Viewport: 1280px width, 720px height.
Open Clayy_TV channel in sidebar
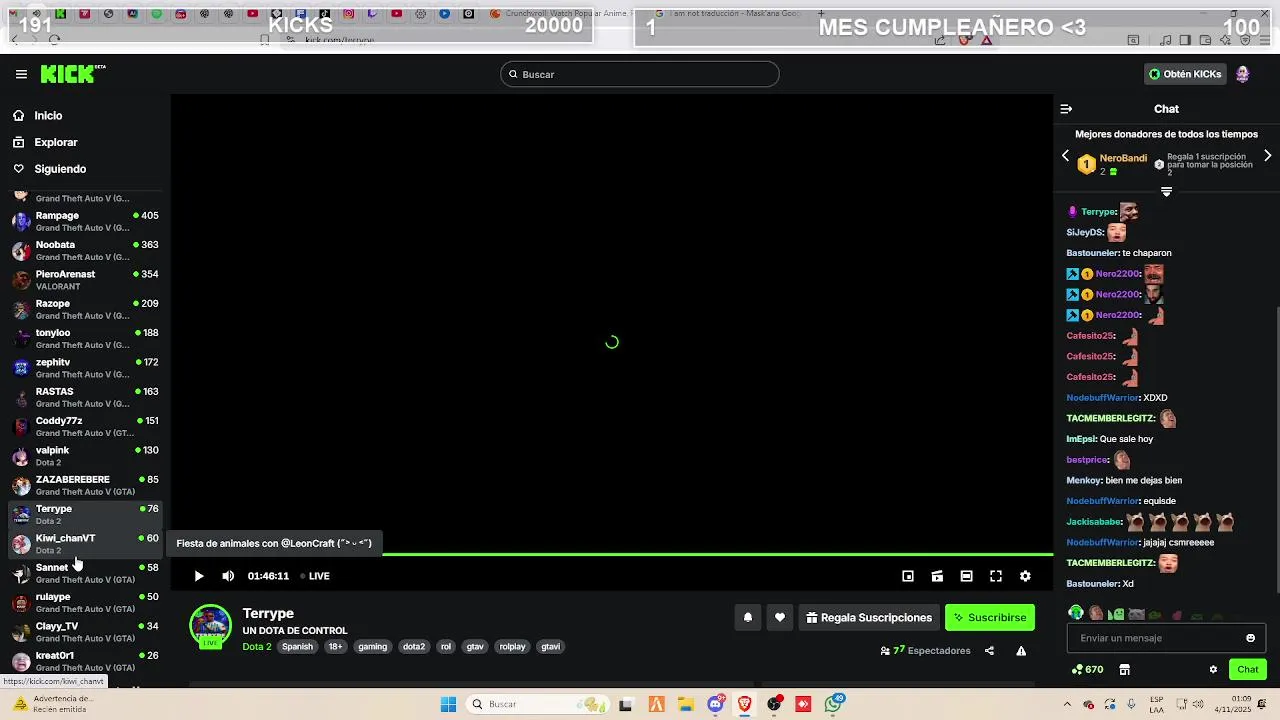tap(85, 632)
